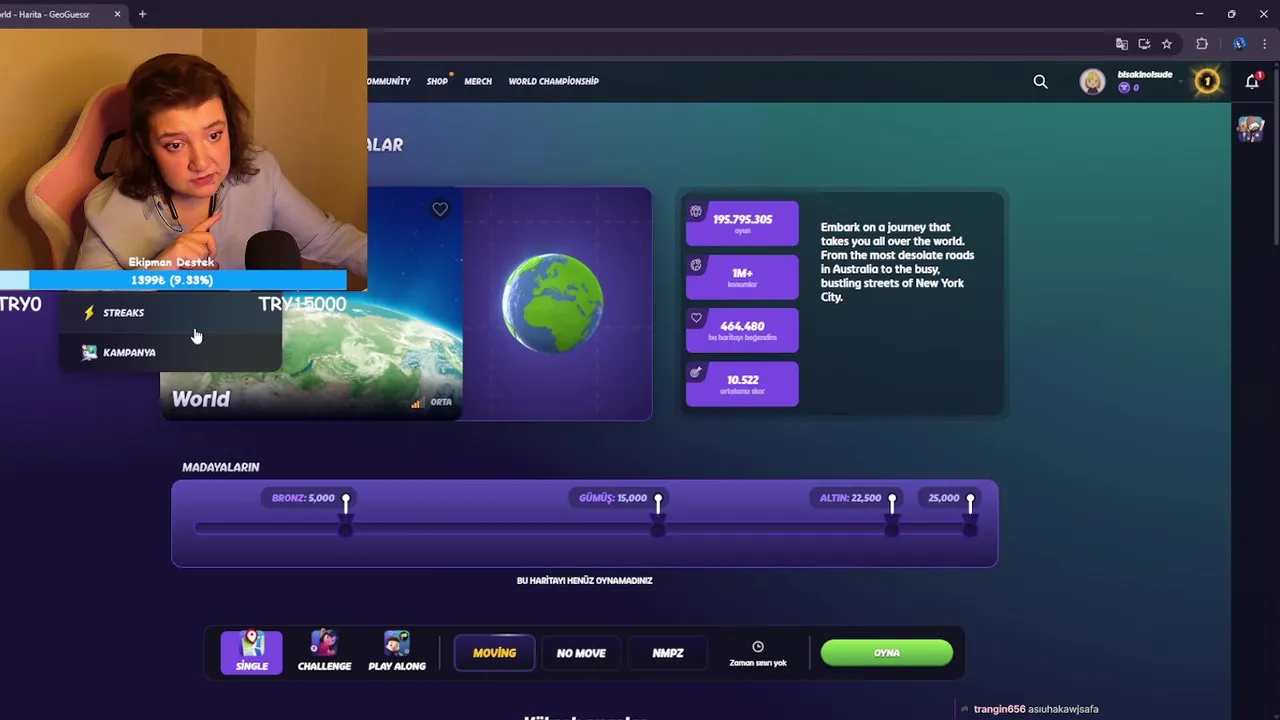Screen dimensions: 1280x720
Task: Click the green Oyna play button
Action: point(887,653)
